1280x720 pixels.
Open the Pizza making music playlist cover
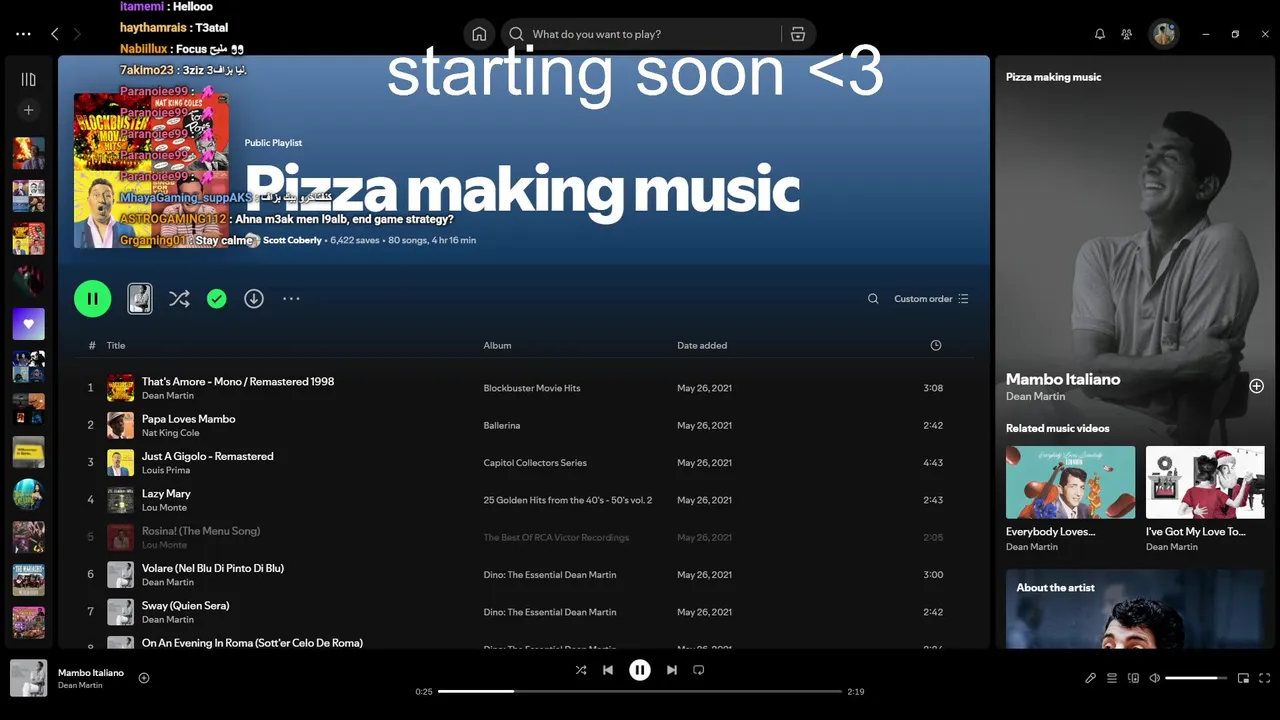click(x=151, y=171)
